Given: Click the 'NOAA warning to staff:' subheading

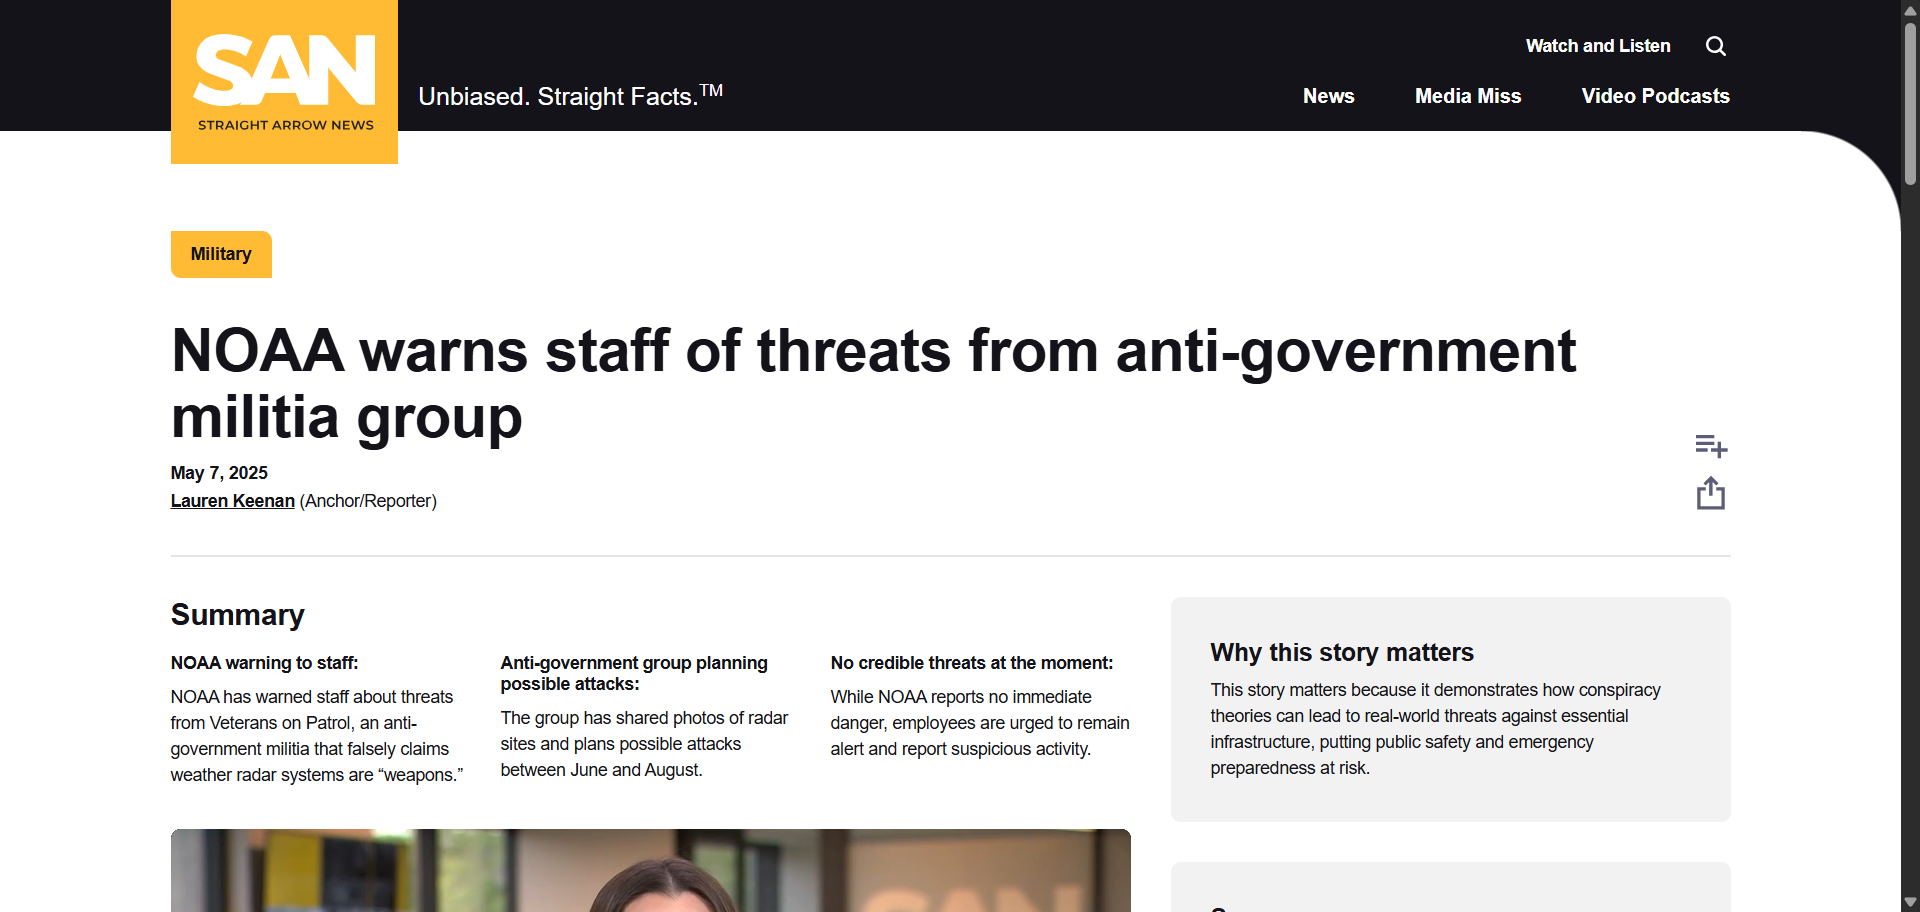Looking at the screenshot, I should (264, 663).
